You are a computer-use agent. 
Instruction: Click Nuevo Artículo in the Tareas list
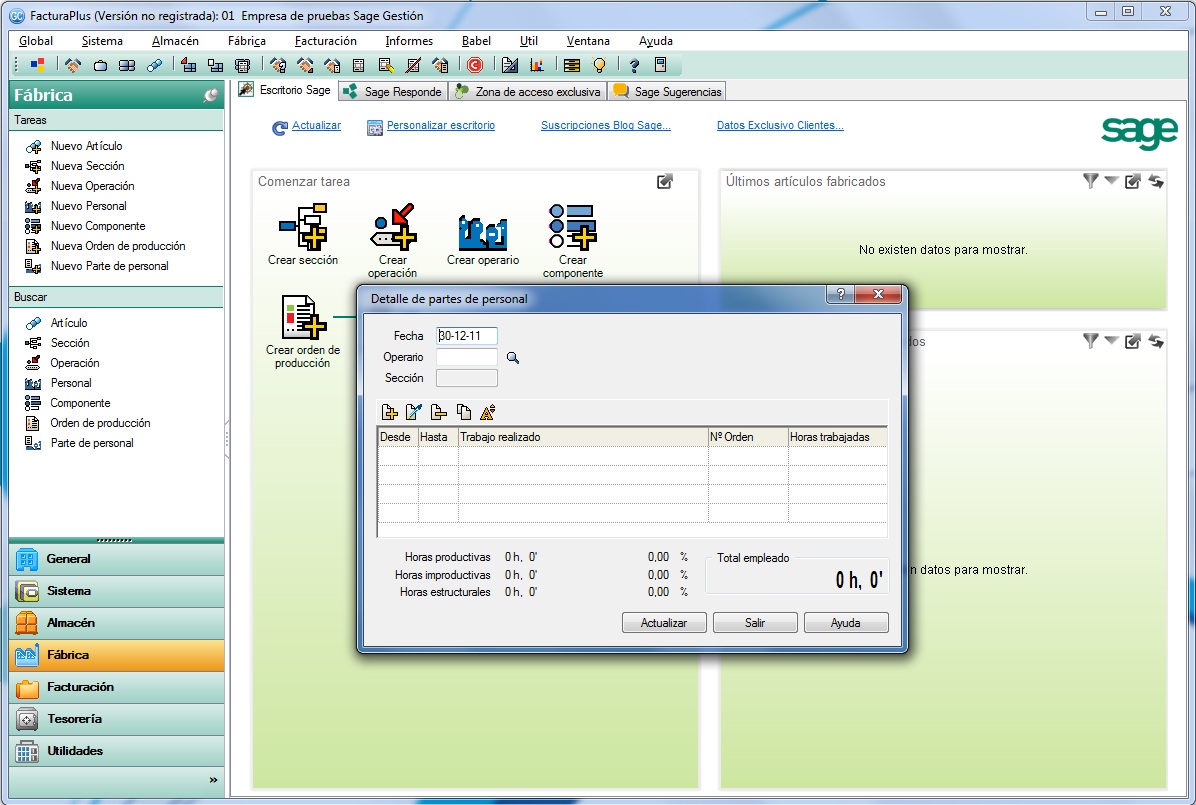pos(86,146)
